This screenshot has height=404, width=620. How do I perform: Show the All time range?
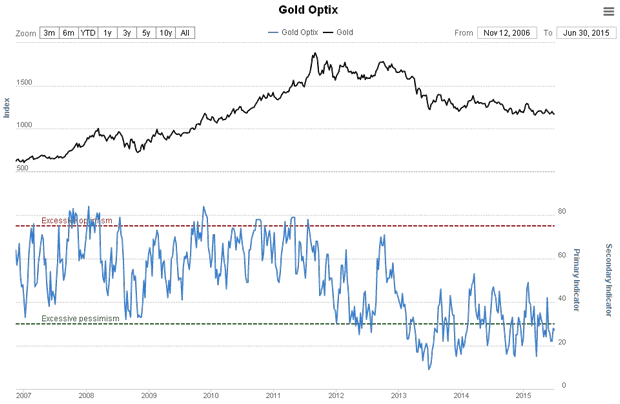186,33
